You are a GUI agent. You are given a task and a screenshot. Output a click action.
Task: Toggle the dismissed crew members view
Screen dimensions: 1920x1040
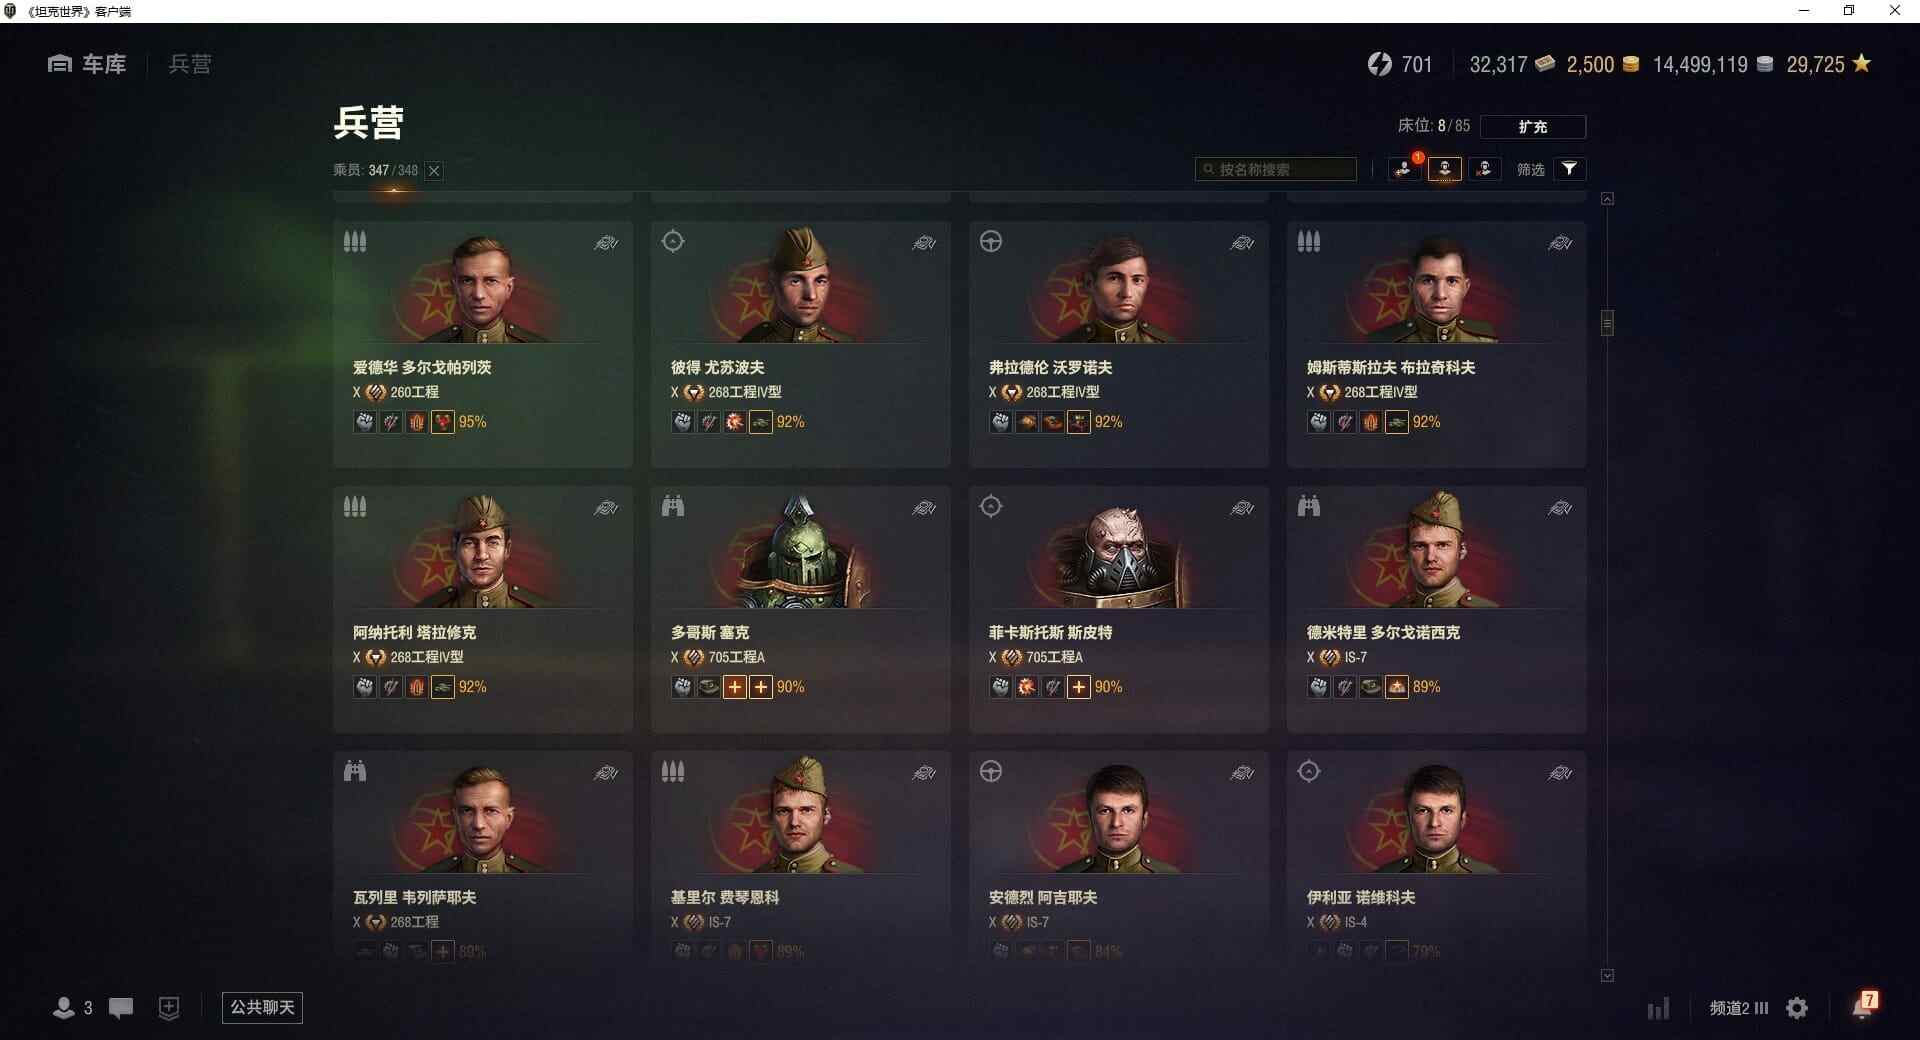click(1484, 169)
